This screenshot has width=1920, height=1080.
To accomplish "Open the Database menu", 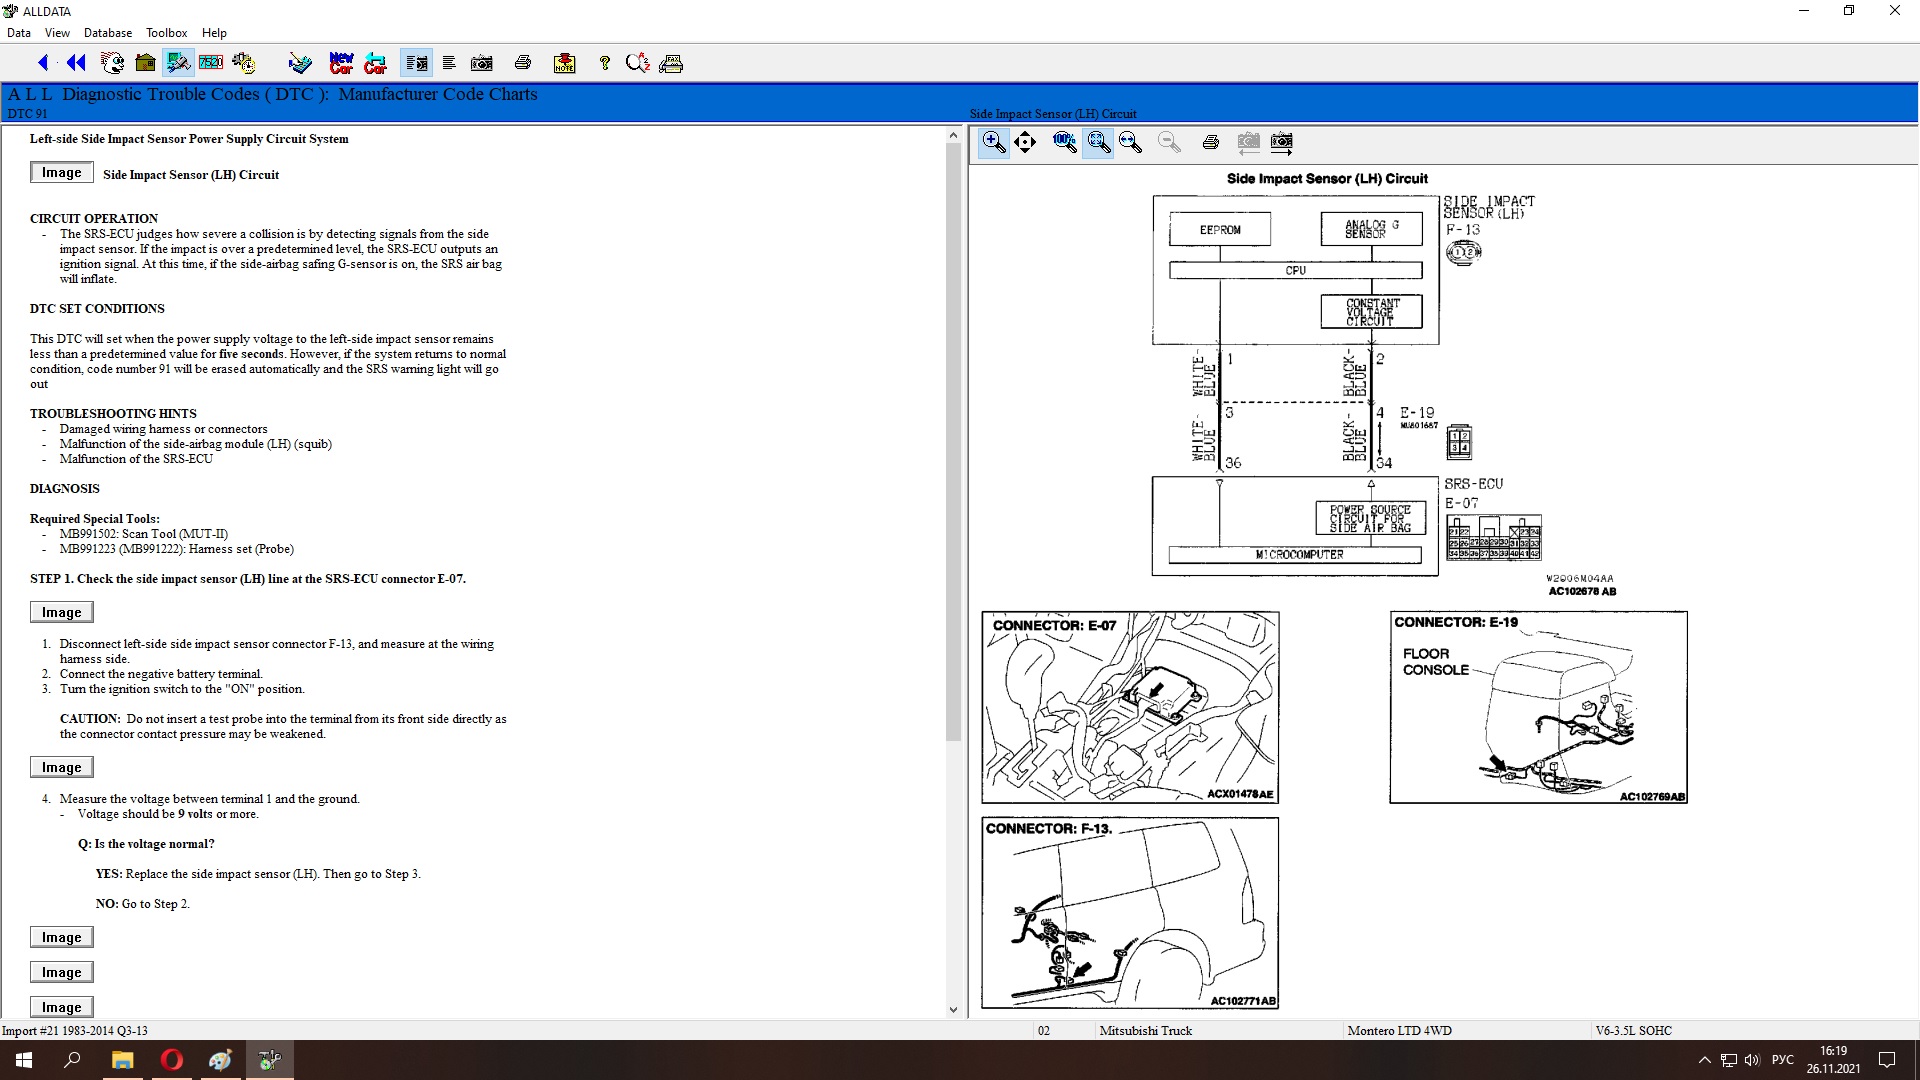I will pyautogui.click(x=107, y=33).
